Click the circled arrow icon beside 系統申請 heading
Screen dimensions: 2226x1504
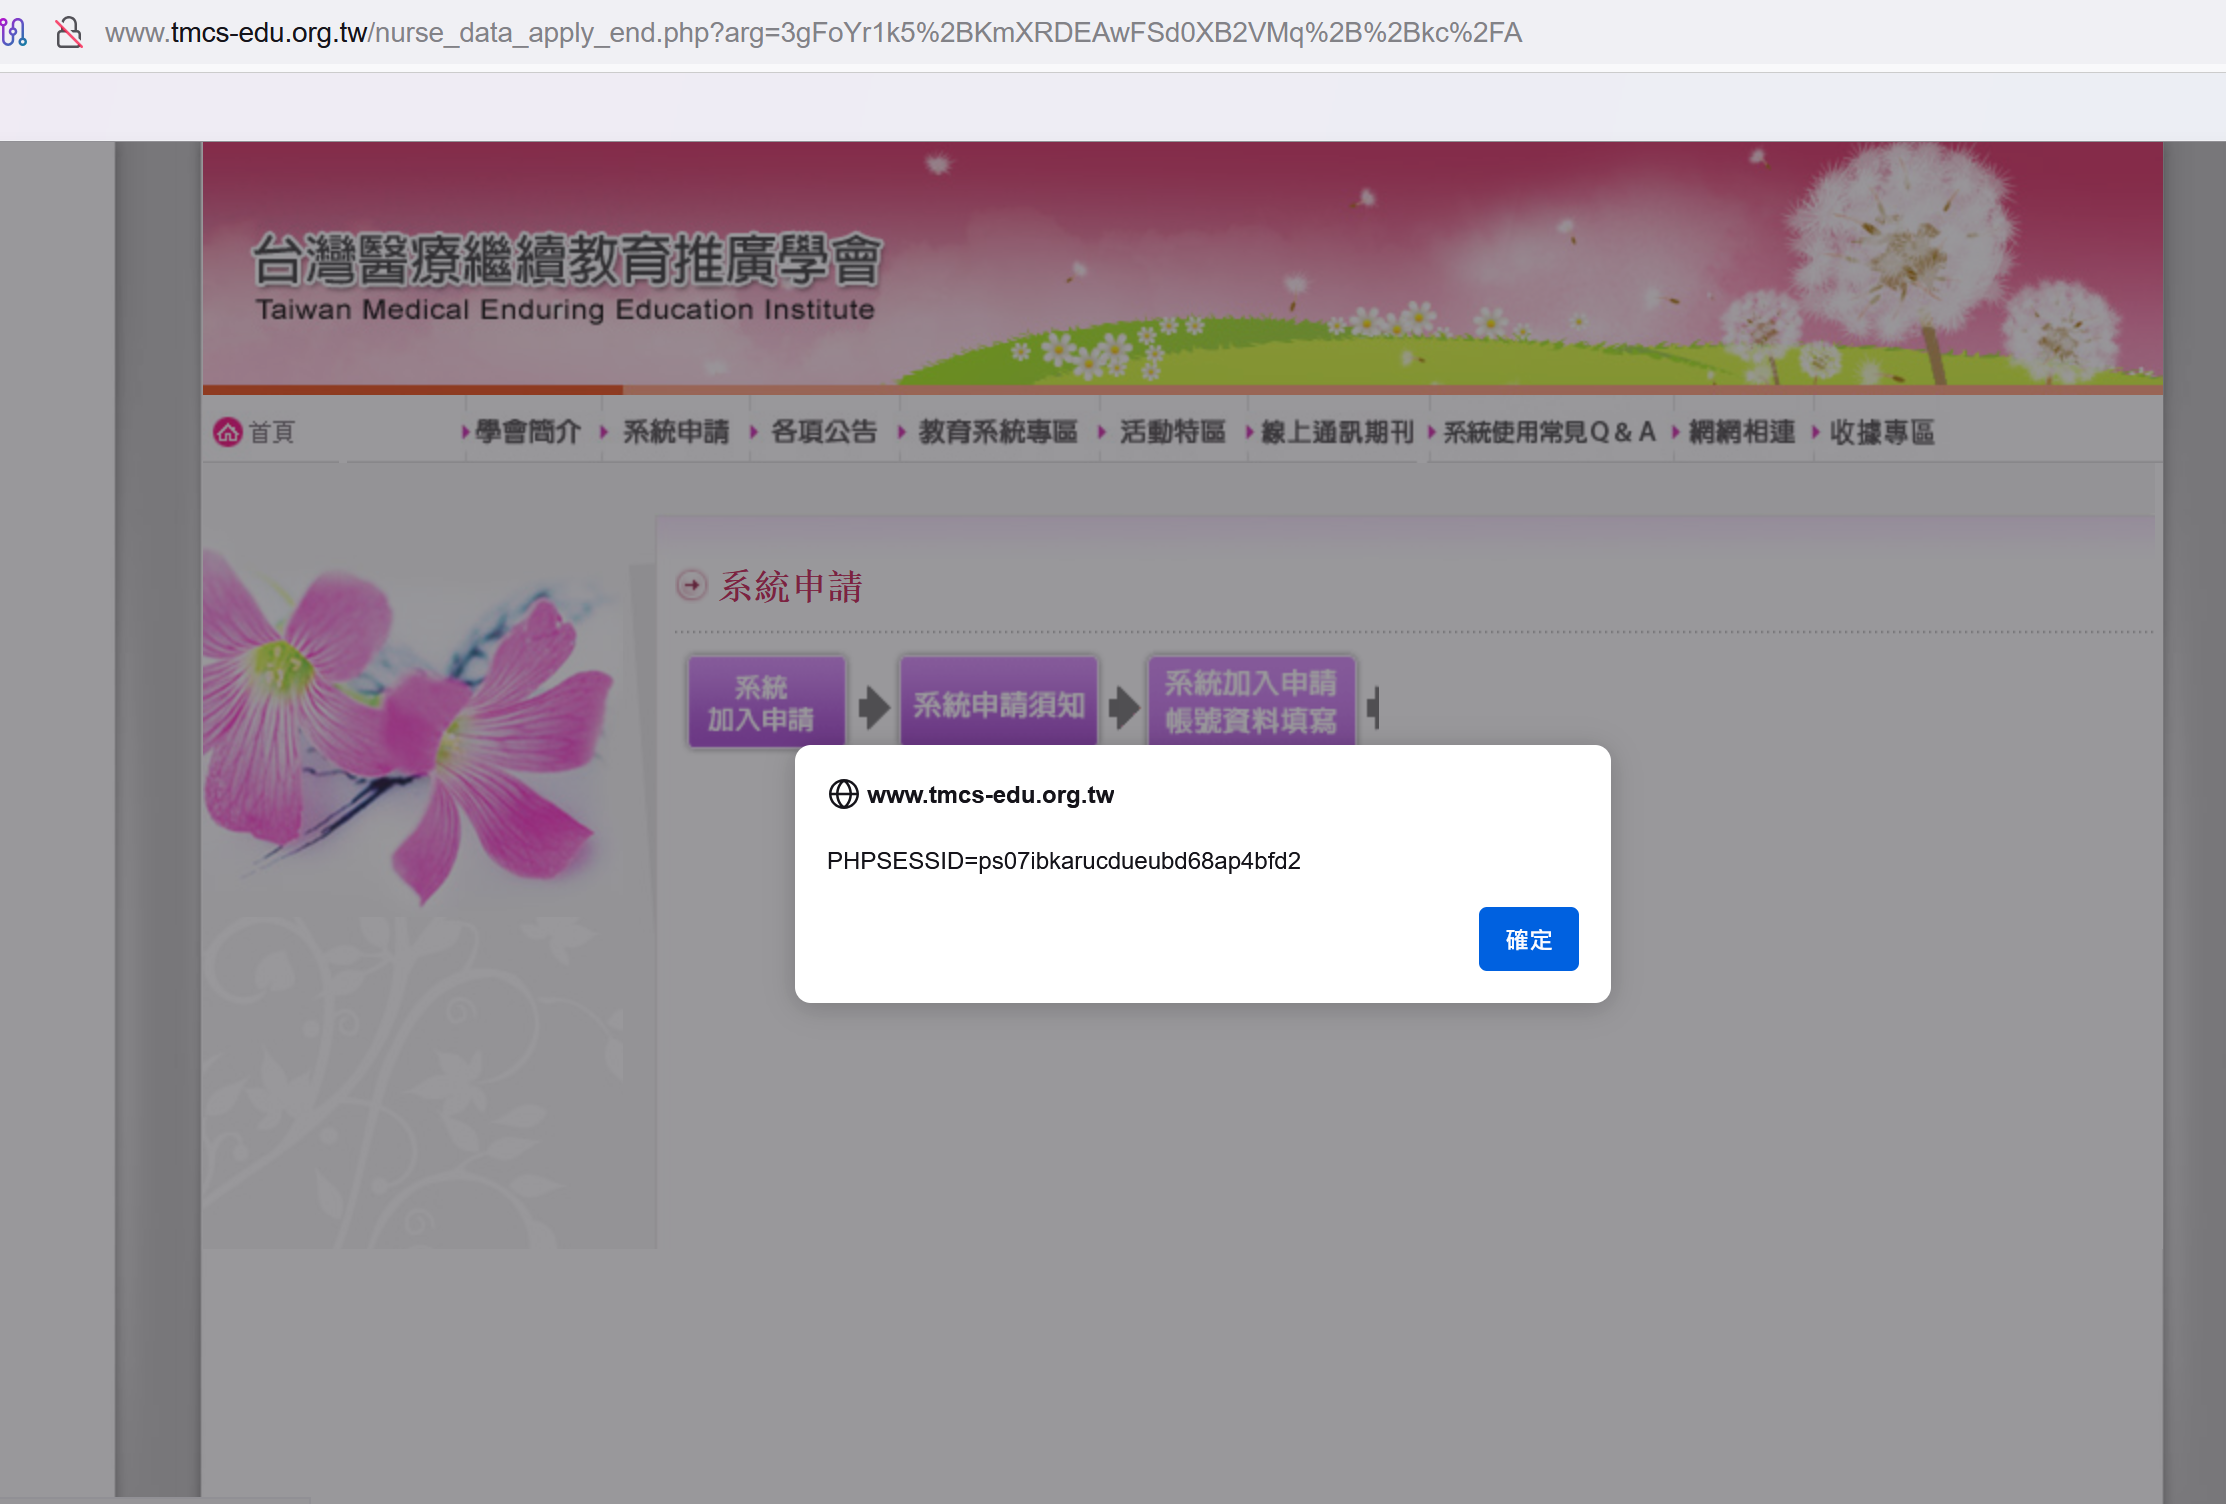tap(692, 585)
